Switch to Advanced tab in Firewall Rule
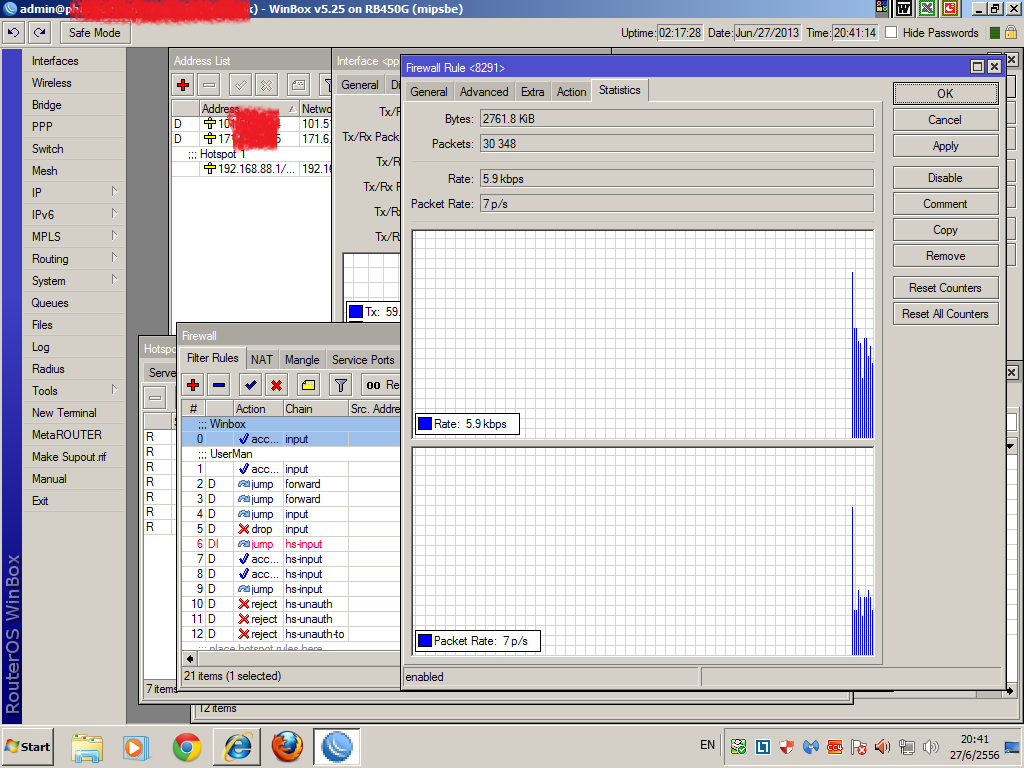Viewport: 1024px width, 768px height. pyautogui.click(x=484, y=92)
